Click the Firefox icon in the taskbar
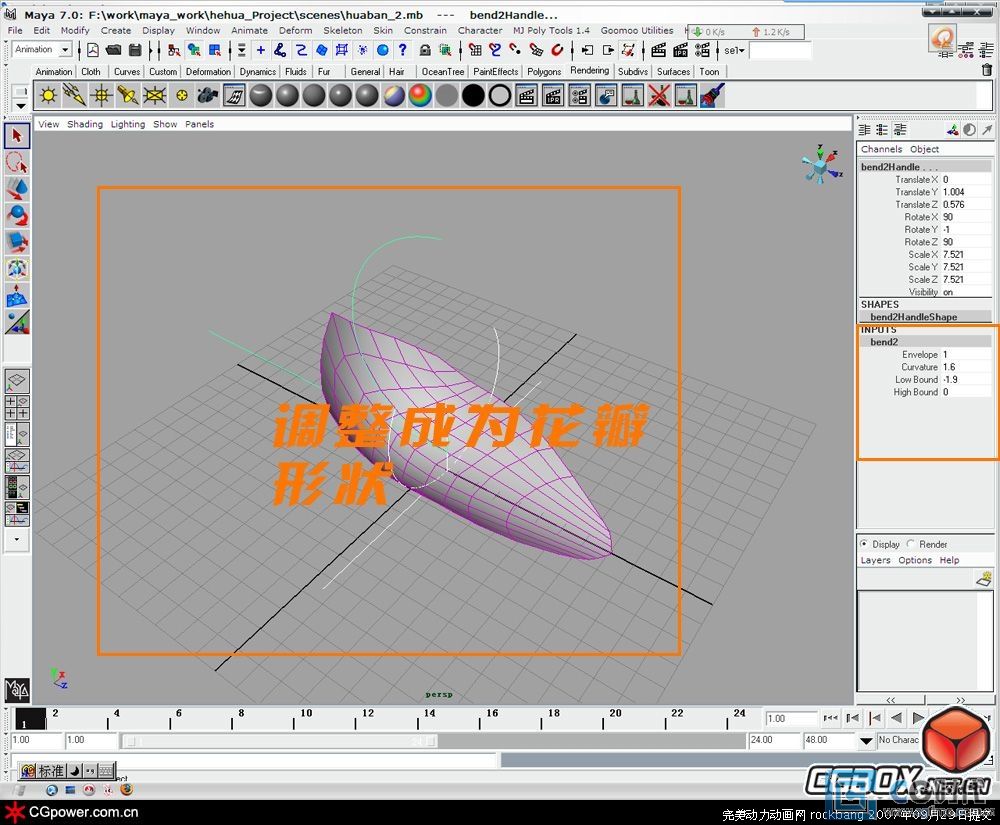The image size is (1000, 825). 126,789
